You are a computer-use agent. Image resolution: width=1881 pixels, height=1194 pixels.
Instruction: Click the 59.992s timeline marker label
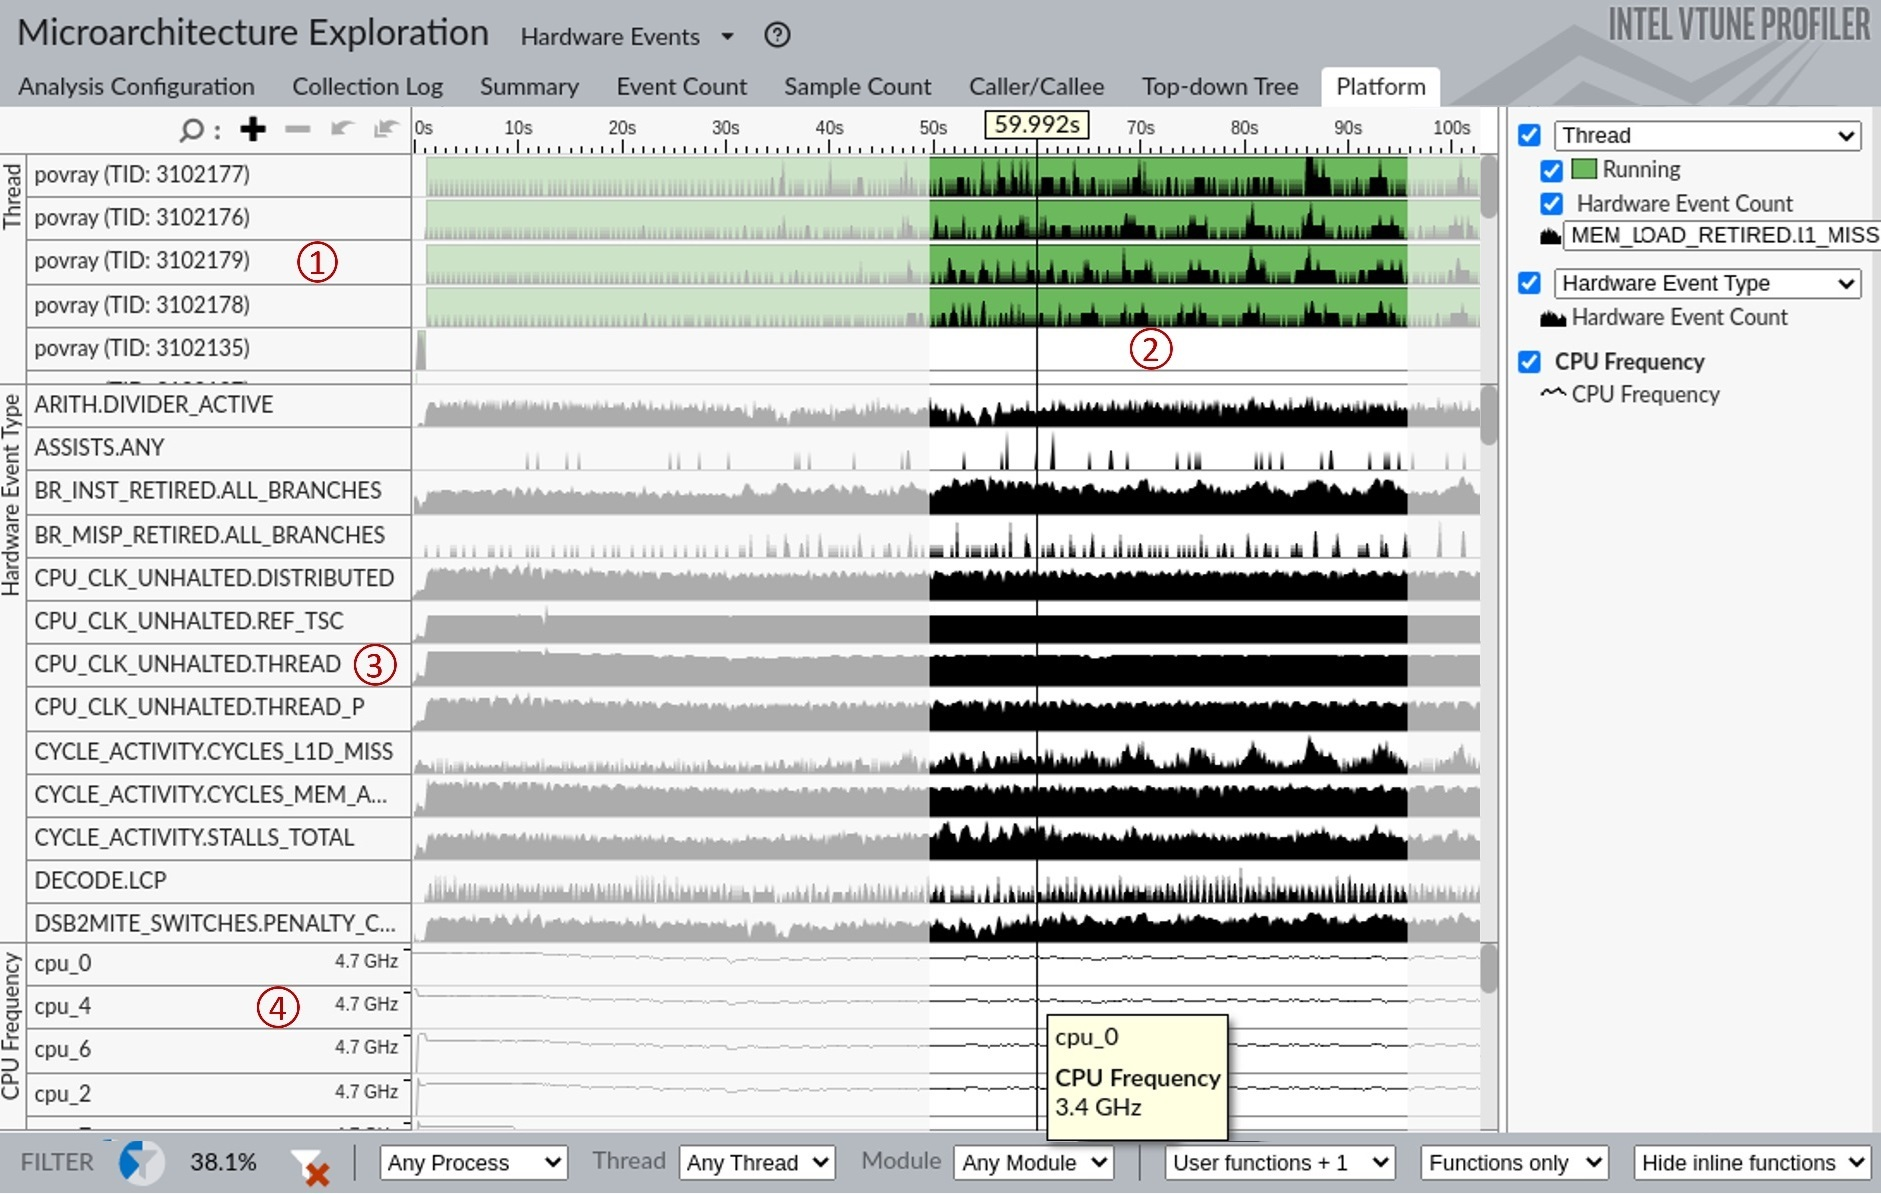point(1037,125)
